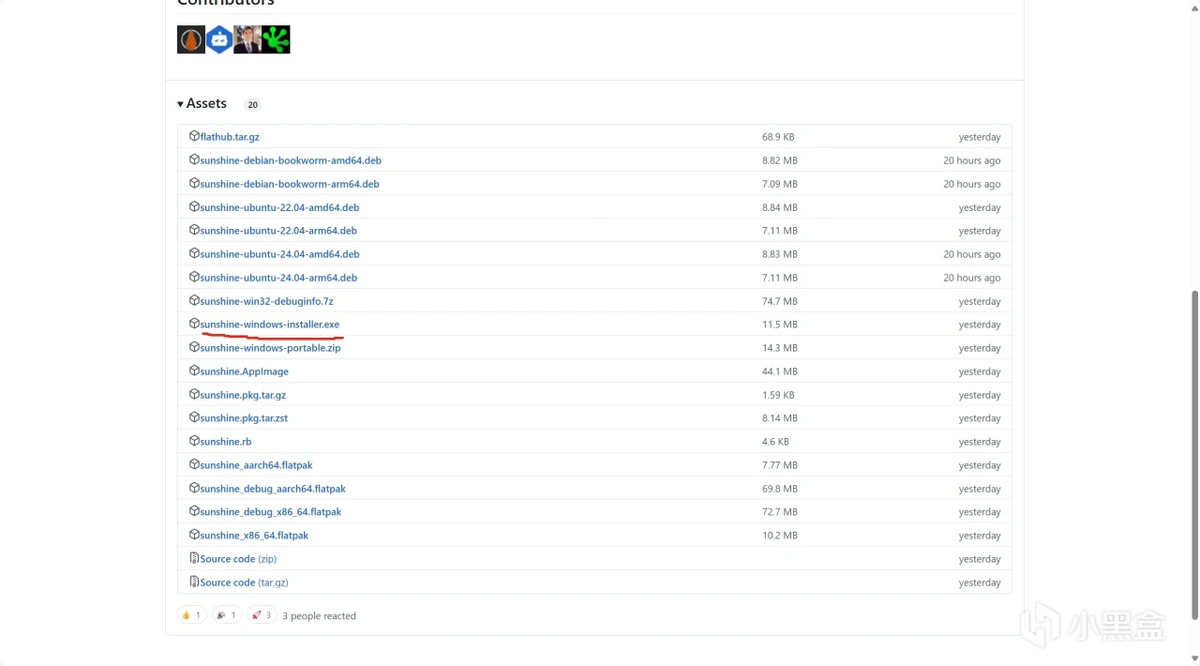The image size is (1200, 666).
Task: Download sunshine-windows-portable.zip
Action: pyautogui.click(x=270, y=348)
